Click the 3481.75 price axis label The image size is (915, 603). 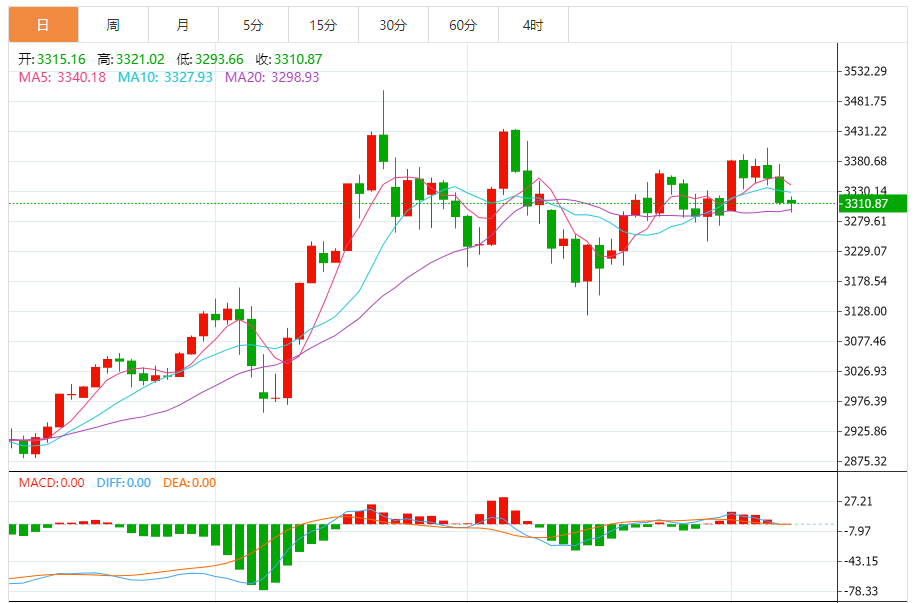[865, 101]
